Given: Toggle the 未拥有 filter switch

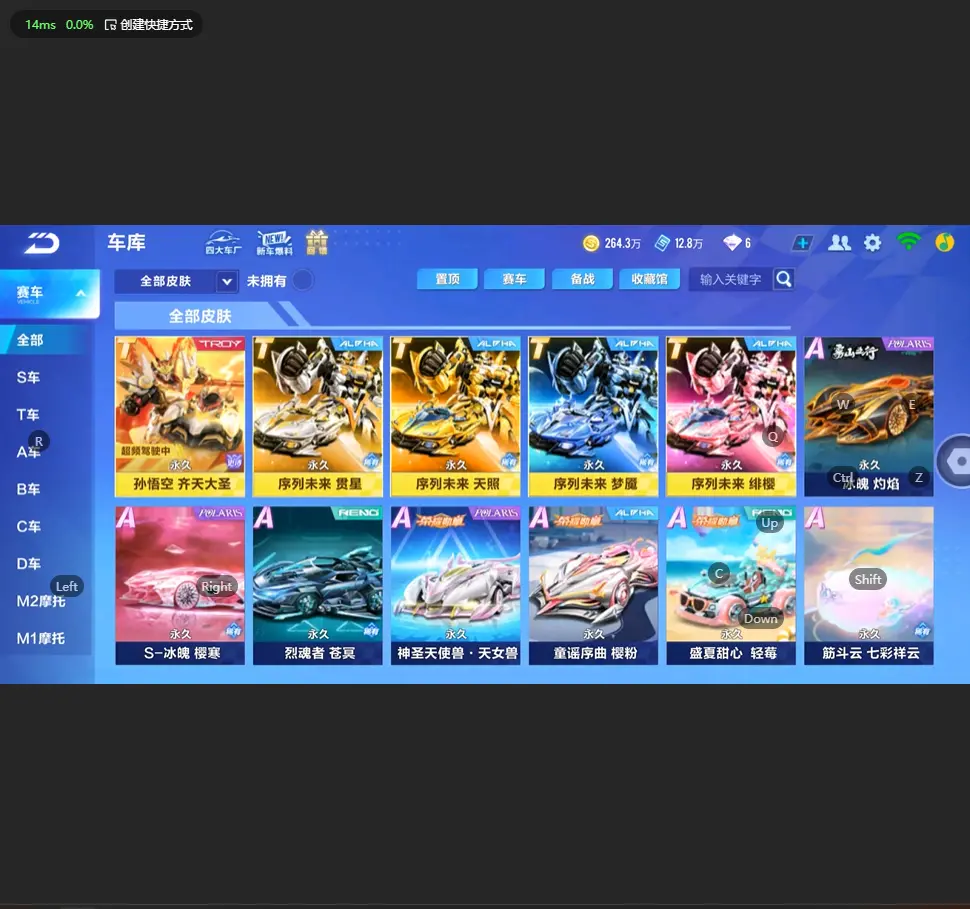Looking at the screenshot, I should [x=303, y=280].
